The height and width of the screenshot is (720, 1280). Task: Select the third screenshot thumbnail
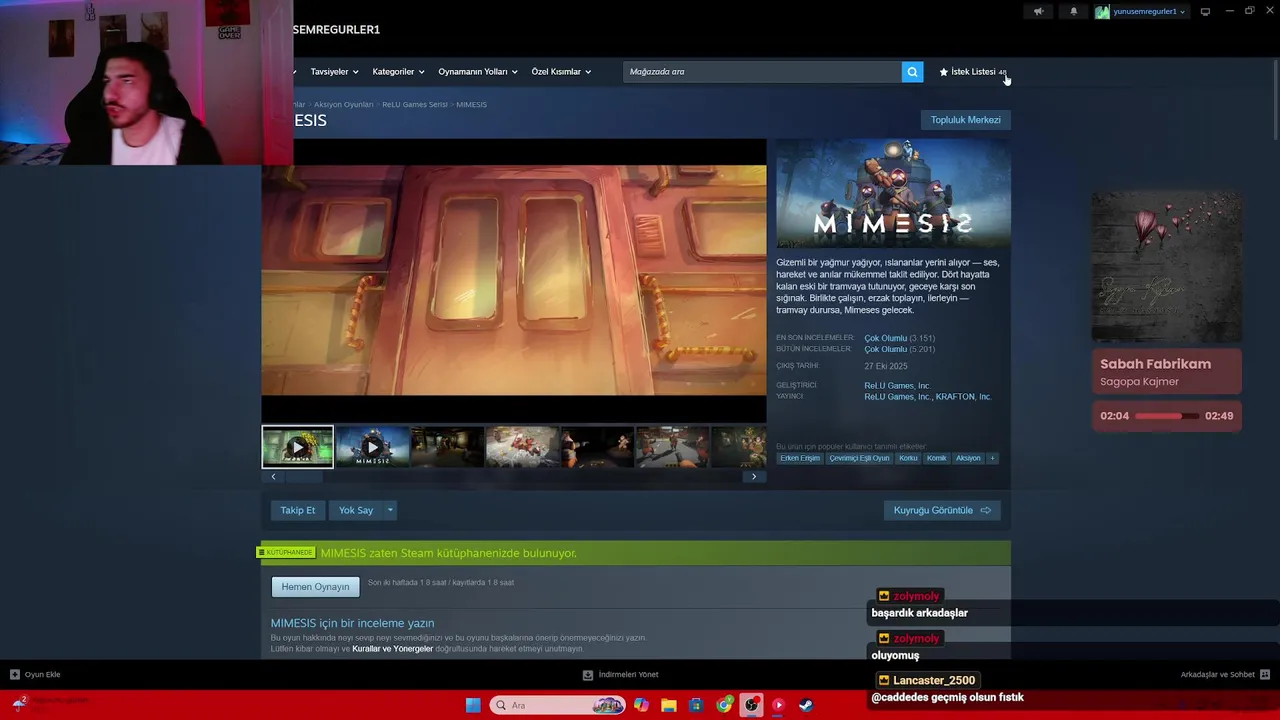[447, 447]
